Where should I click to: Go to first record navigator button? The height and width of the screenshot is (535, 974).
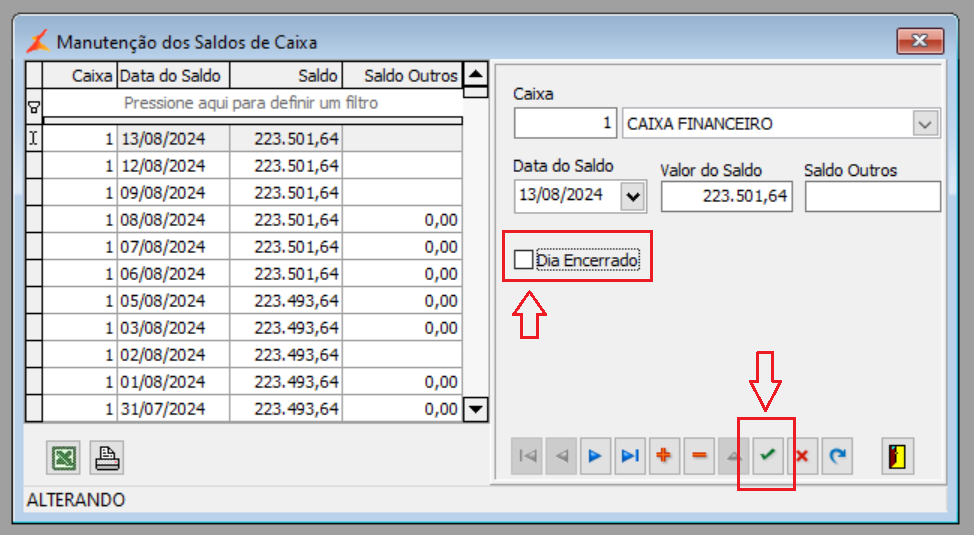527,456
